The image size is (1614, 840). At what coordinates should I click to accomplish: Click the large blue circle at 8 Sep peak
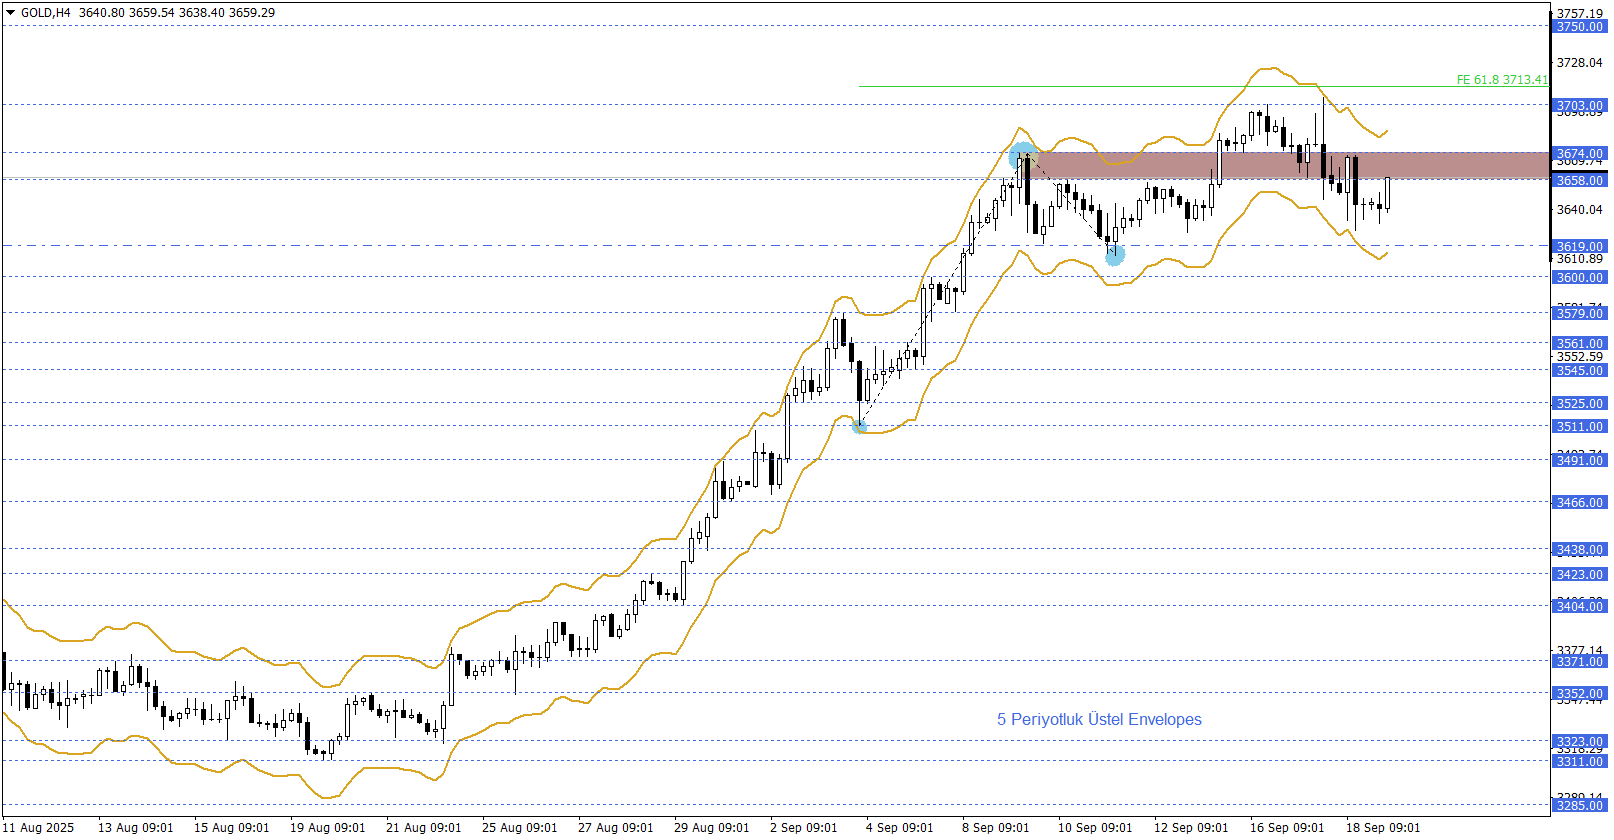point(1022,156)
